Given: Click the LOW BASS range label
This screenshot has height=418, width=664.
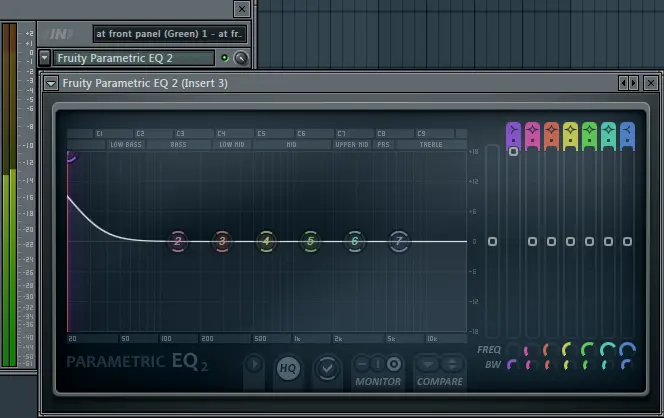Looking at the screenshot, I should tap(126, 144).
